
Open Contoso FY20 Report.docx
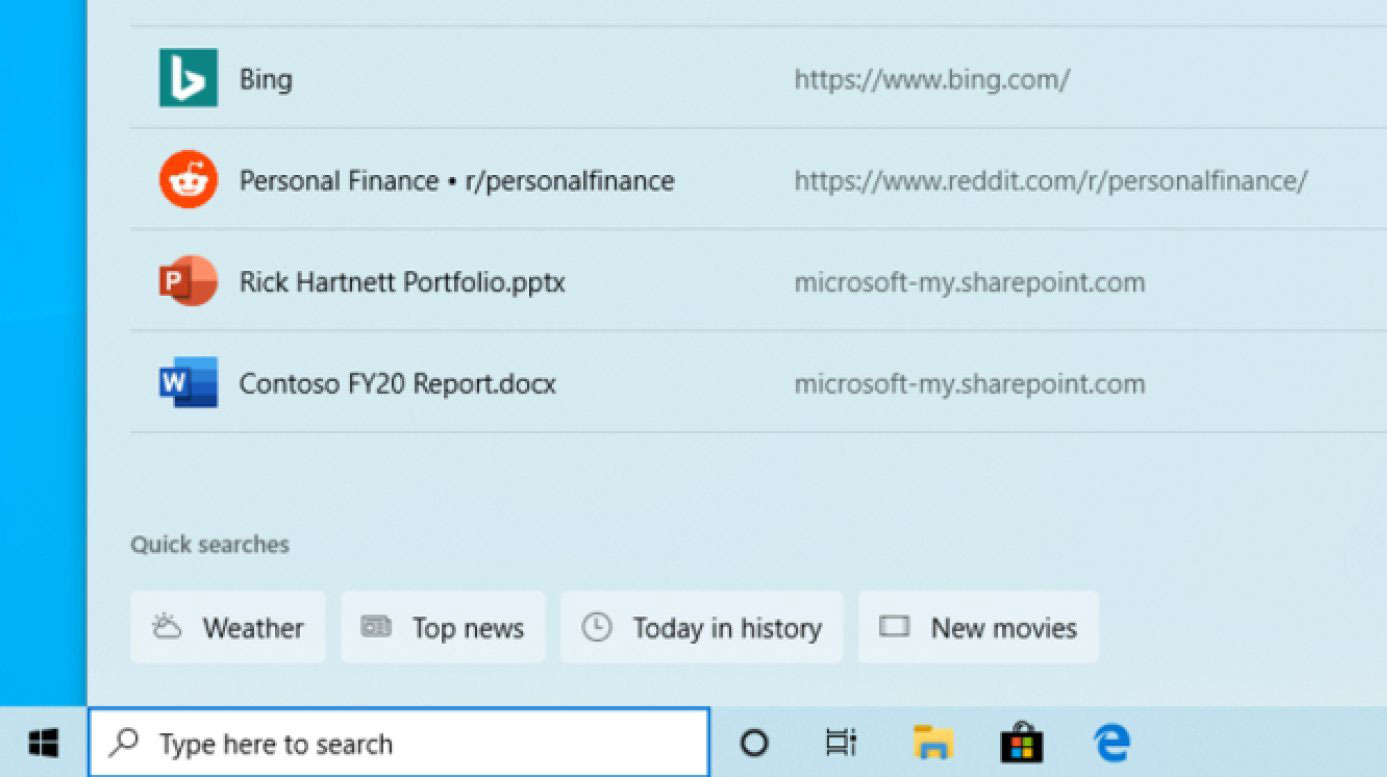point(397,384)
